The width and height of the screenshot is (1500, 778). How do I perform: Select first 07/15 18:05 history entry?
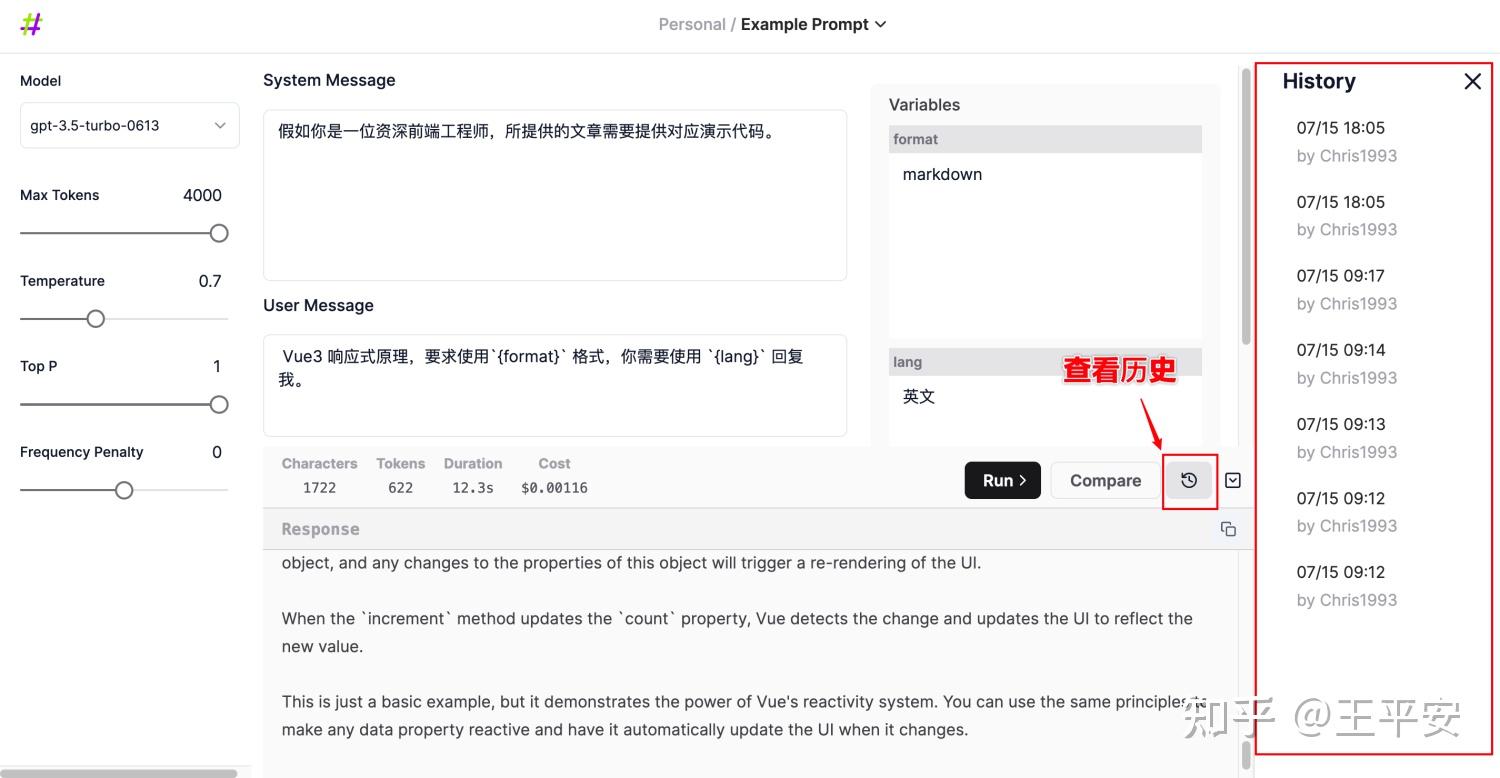[1347, 141]
